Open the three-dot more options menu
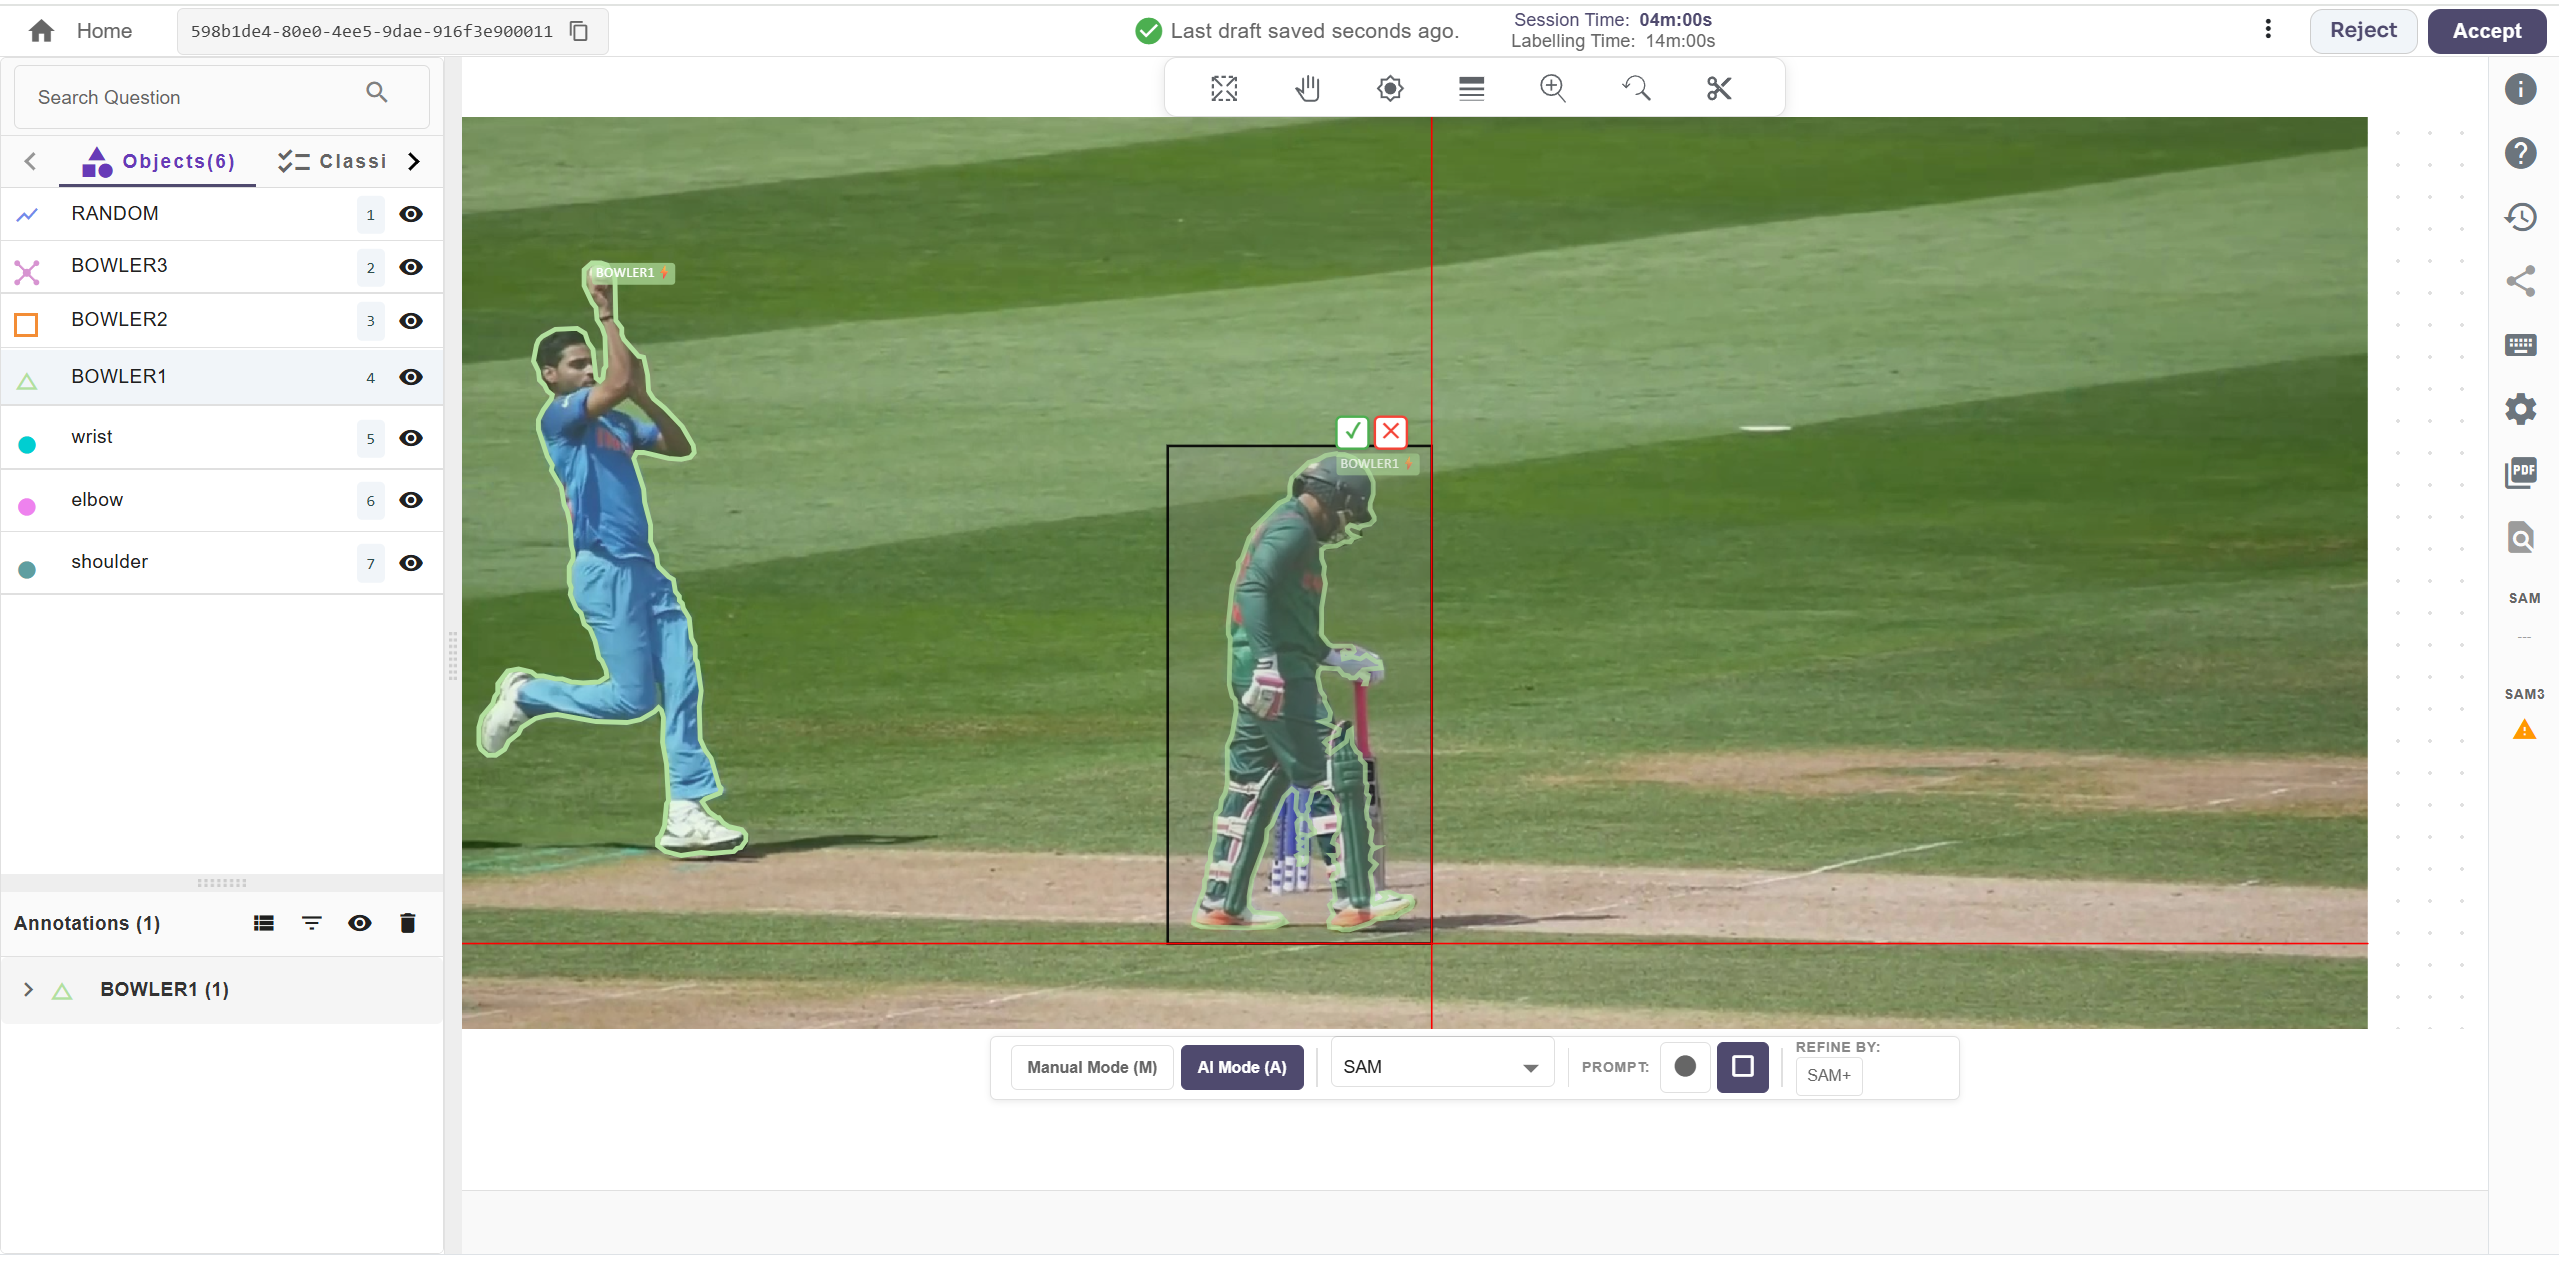2559x1263 pixels. (x=2267, y=29)
